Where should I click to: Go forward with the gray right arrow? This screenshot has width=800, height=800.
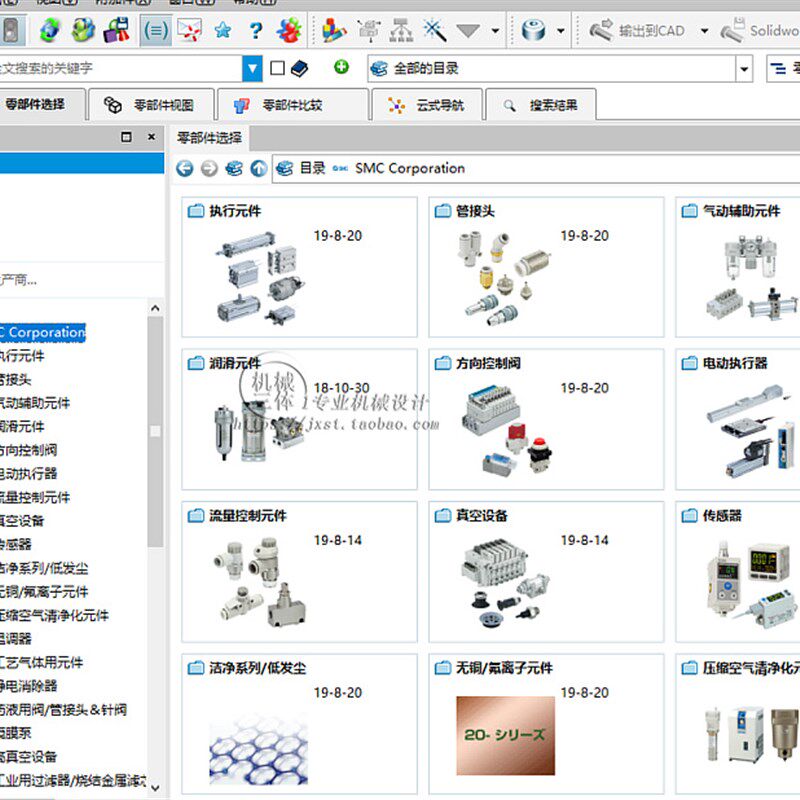tap(209, 168)
